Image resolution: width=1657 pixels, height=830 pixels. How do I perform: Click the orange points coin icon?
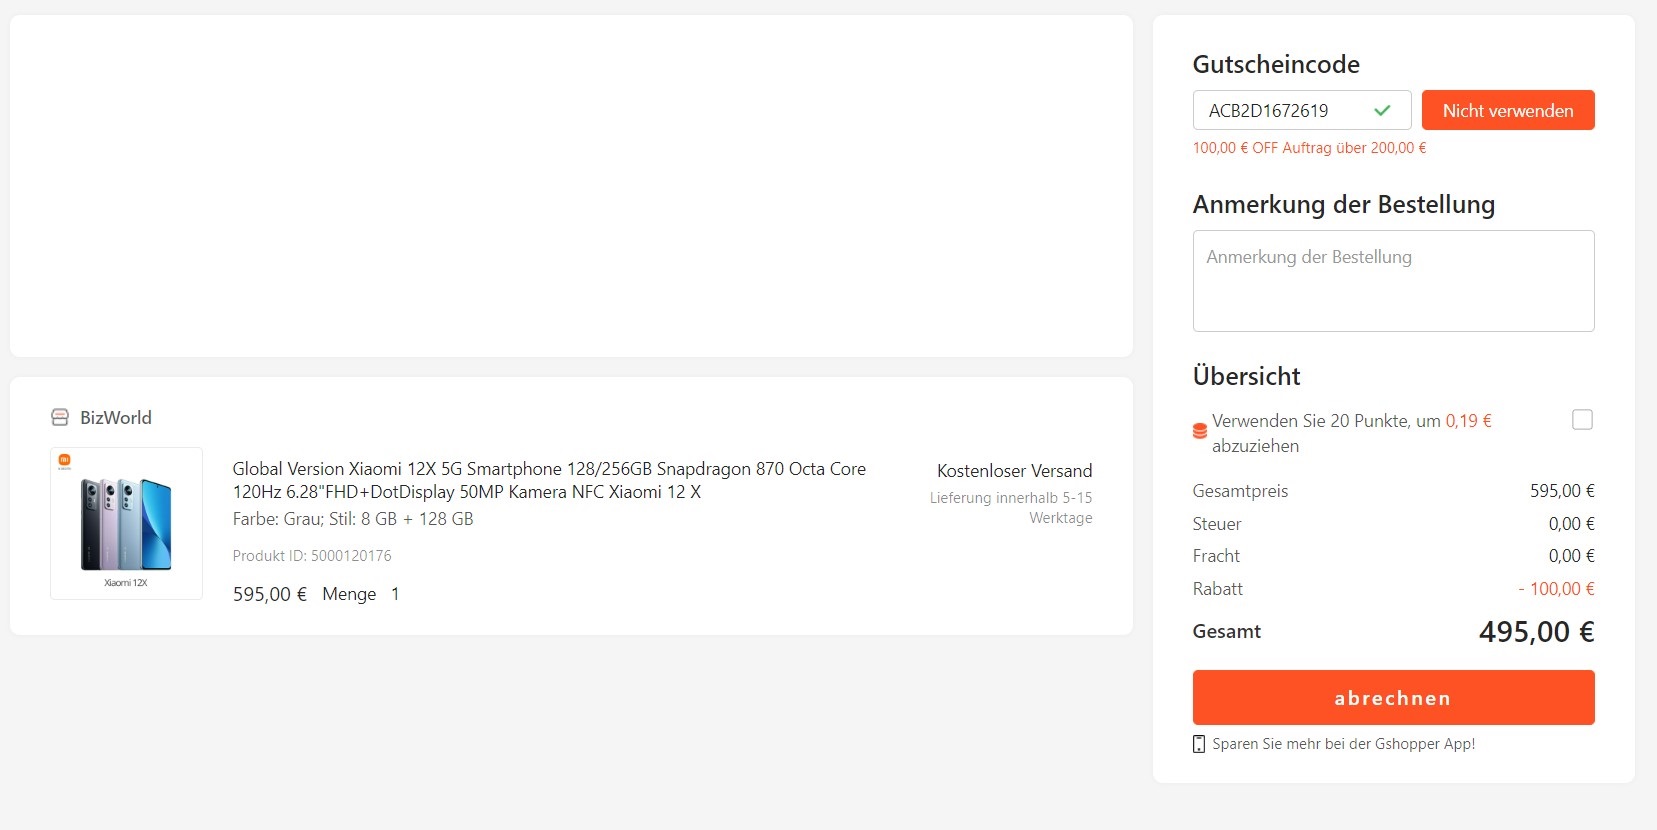tap(1200, 431)
